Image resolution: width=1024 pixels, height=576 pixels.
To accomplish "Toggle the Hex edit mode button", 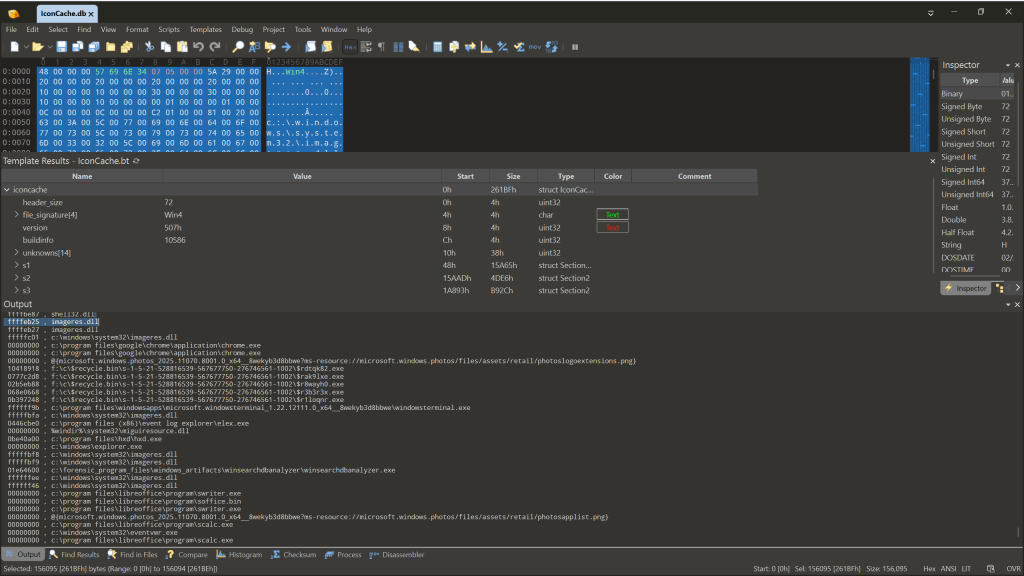I will click(x=350, y=47).
